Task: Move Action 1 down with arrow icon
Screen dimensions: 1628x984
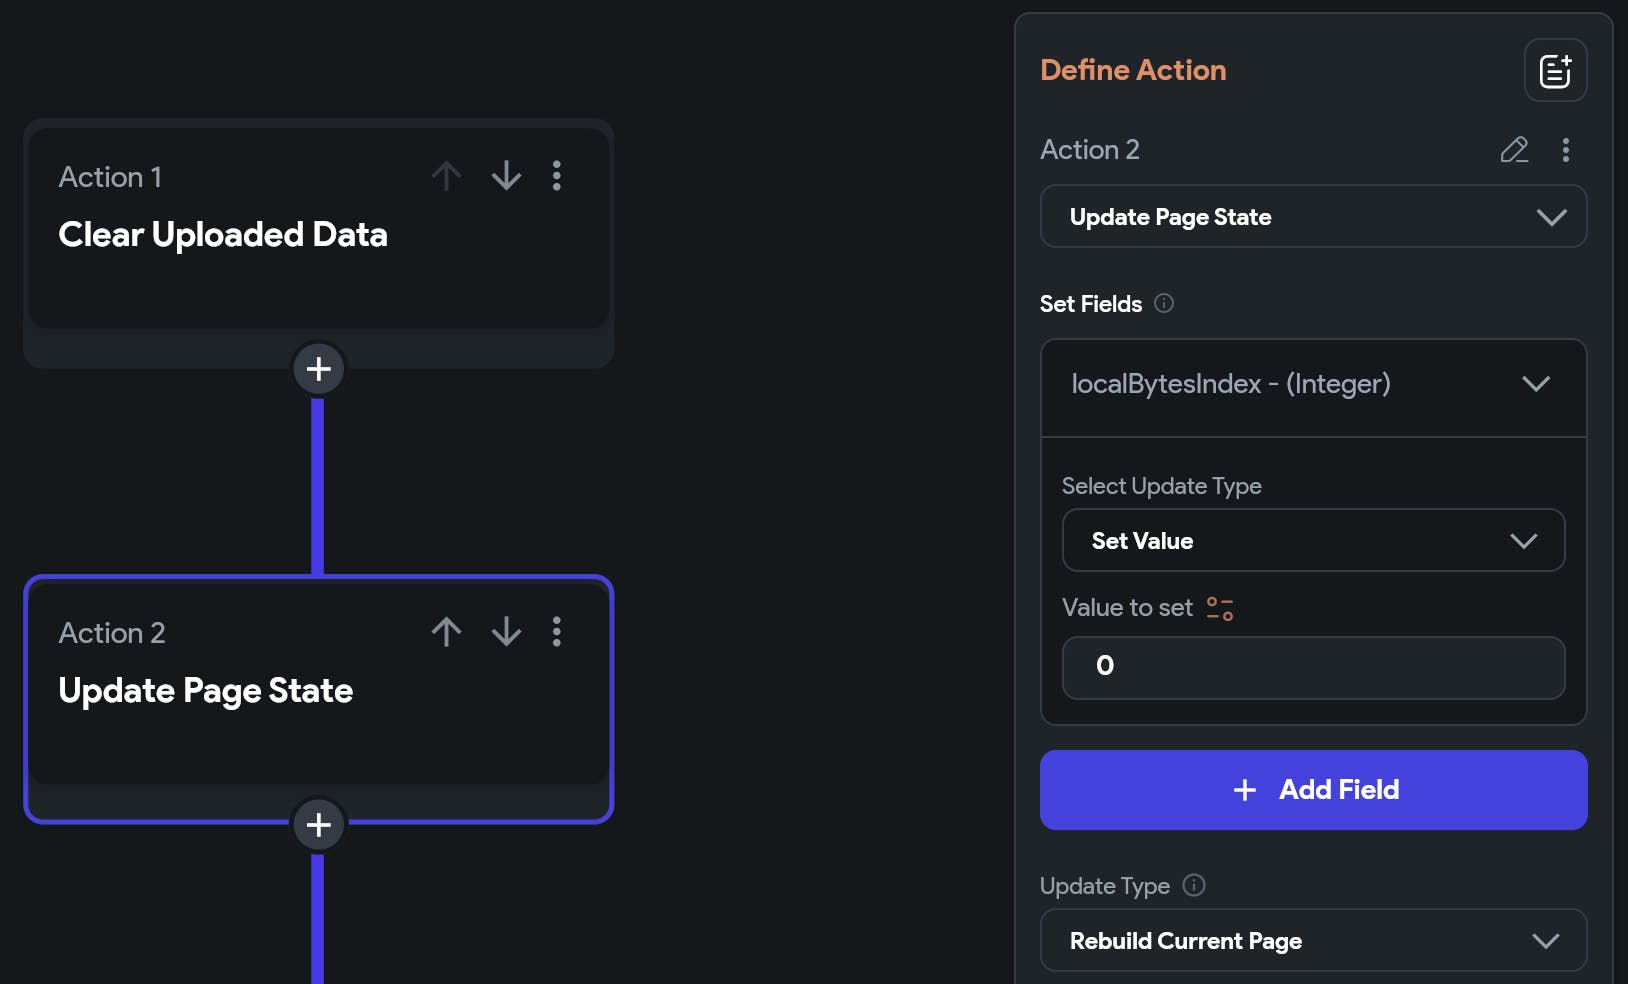Action: 506,176
